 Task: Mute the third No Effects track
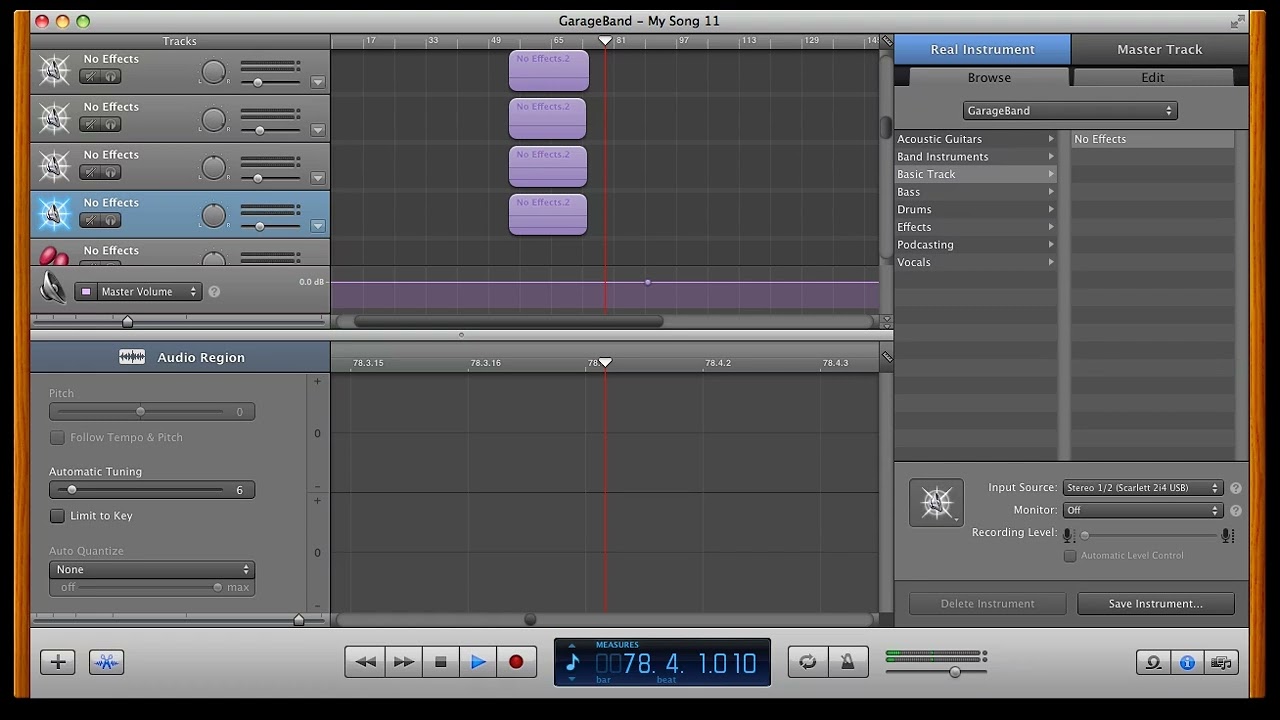[90, 172]
